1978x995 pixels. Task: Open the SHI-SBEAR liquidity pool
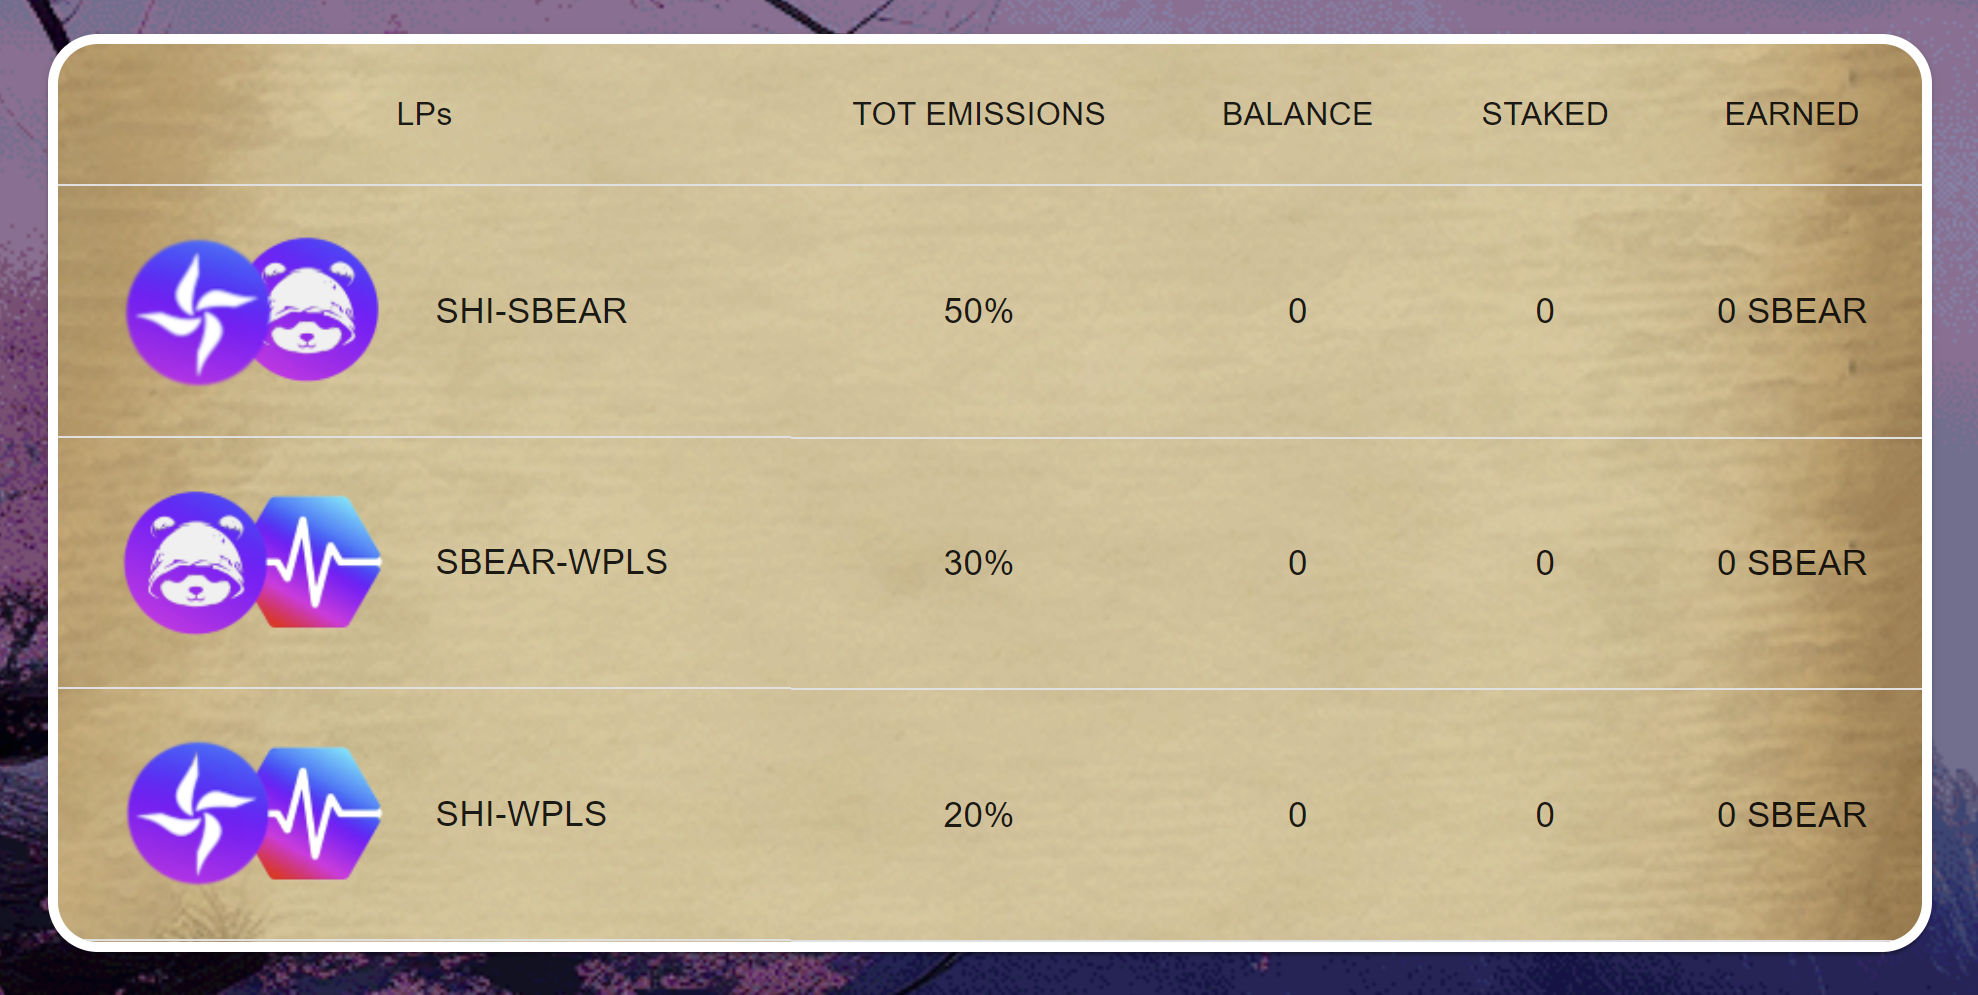(531, 311)
